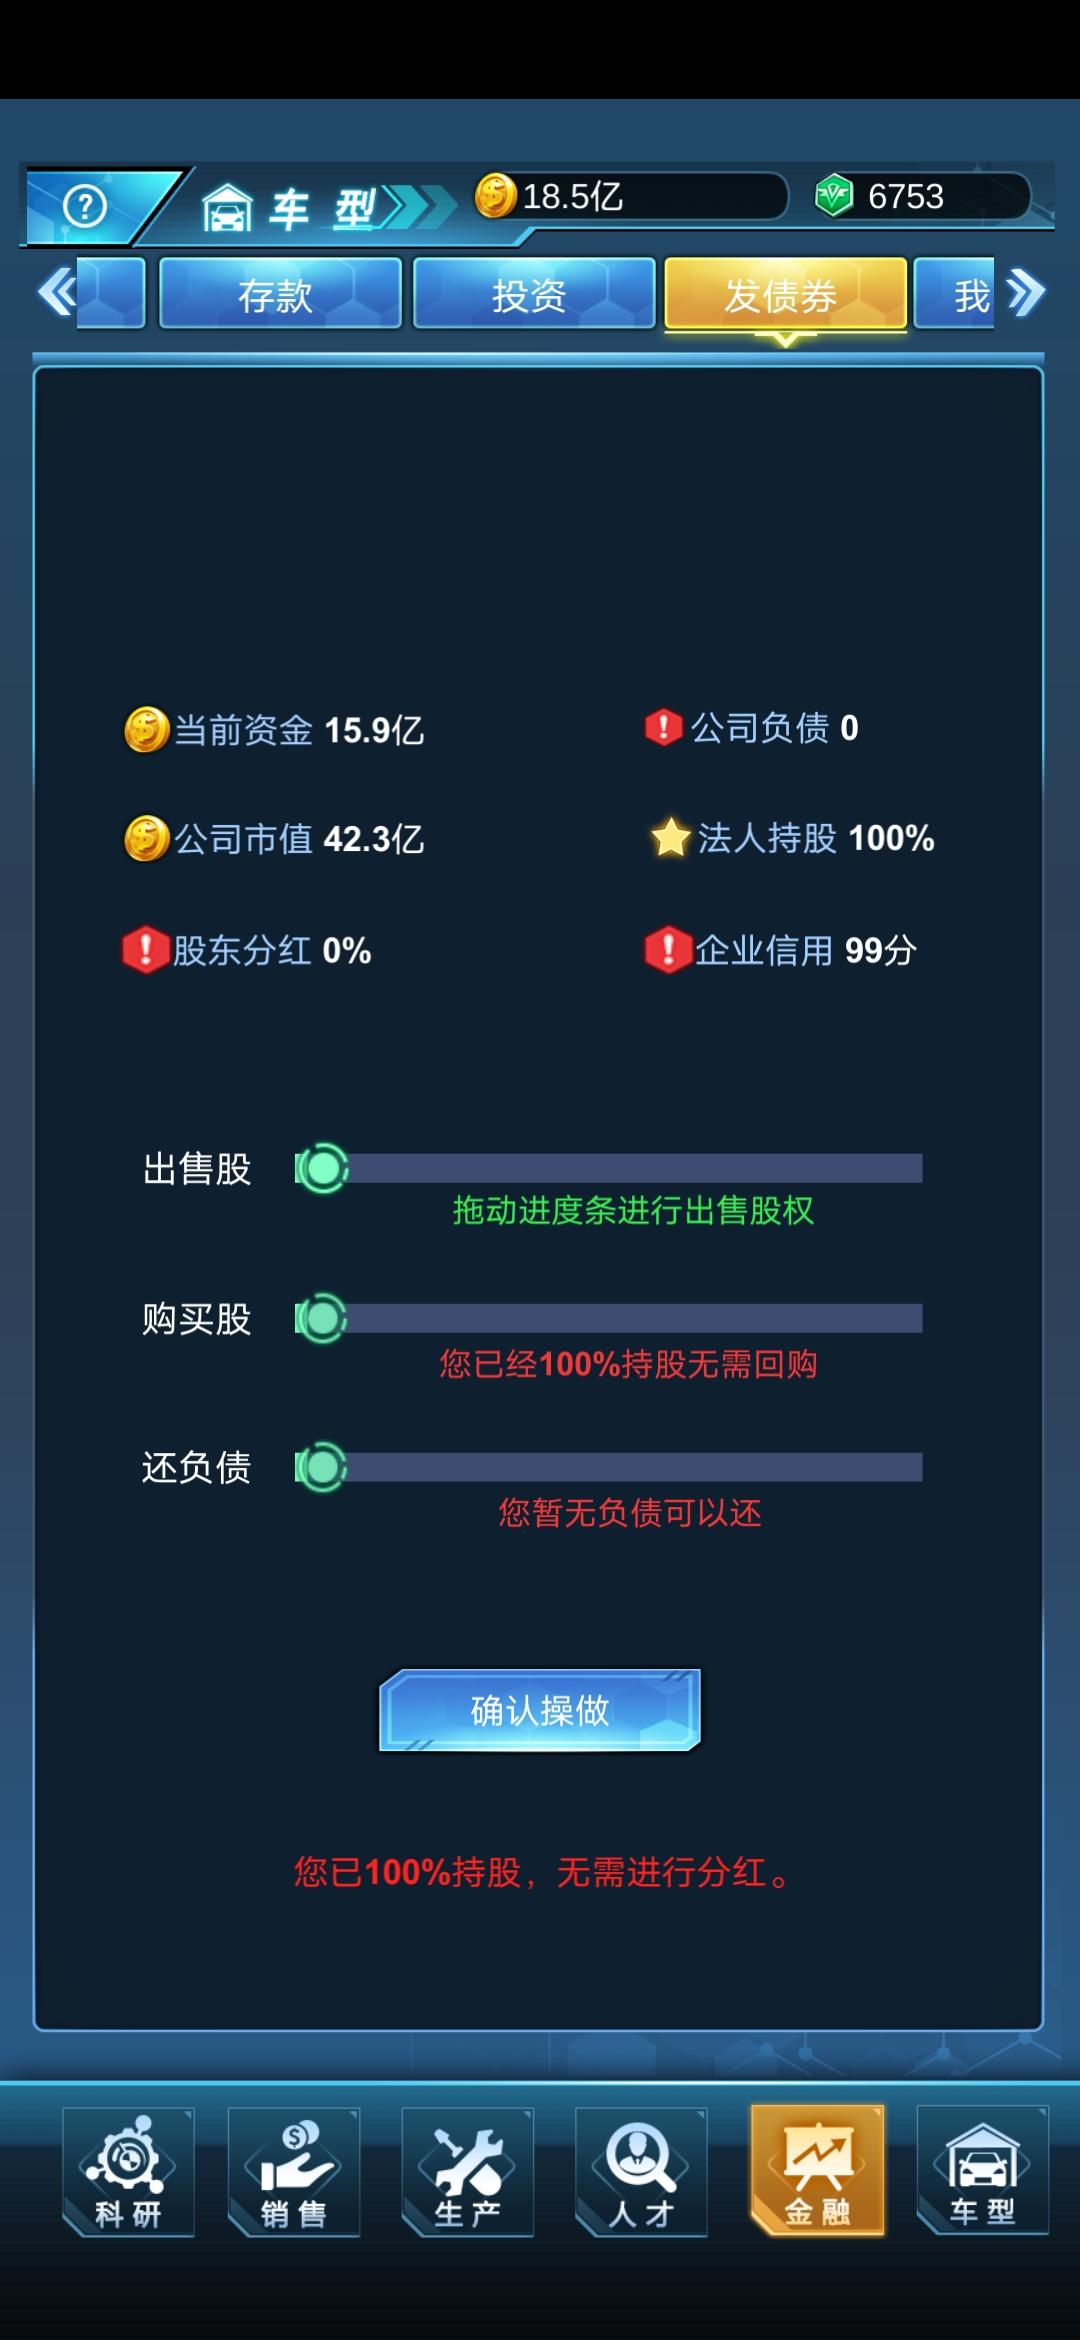Viewport: 1080px width, 2340px height.
Task: Show earlier tabs with left double chevron
Action: 57,293
